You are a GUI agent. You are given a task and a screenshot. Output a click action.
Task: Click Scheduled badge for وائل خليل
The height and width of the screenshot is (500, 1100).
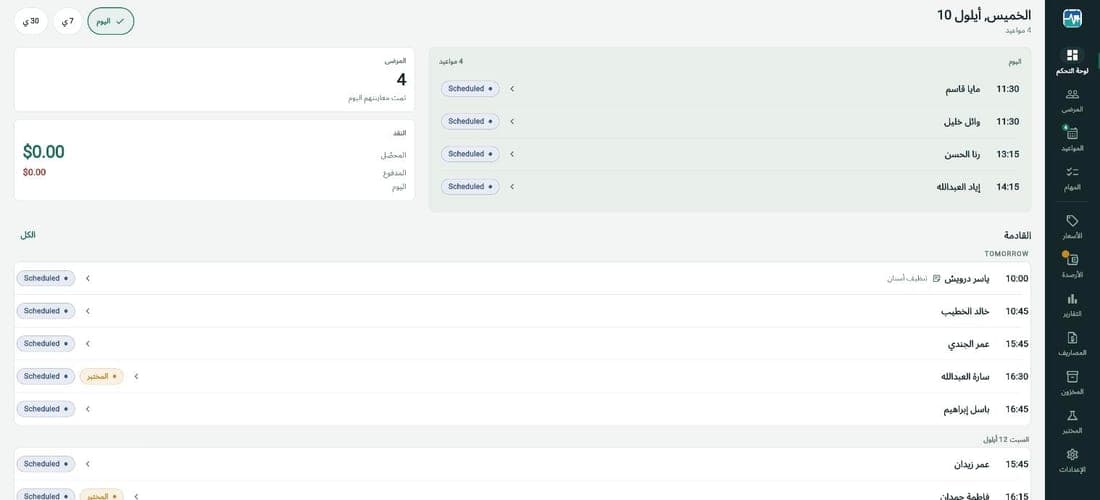(x=470, y=121)
